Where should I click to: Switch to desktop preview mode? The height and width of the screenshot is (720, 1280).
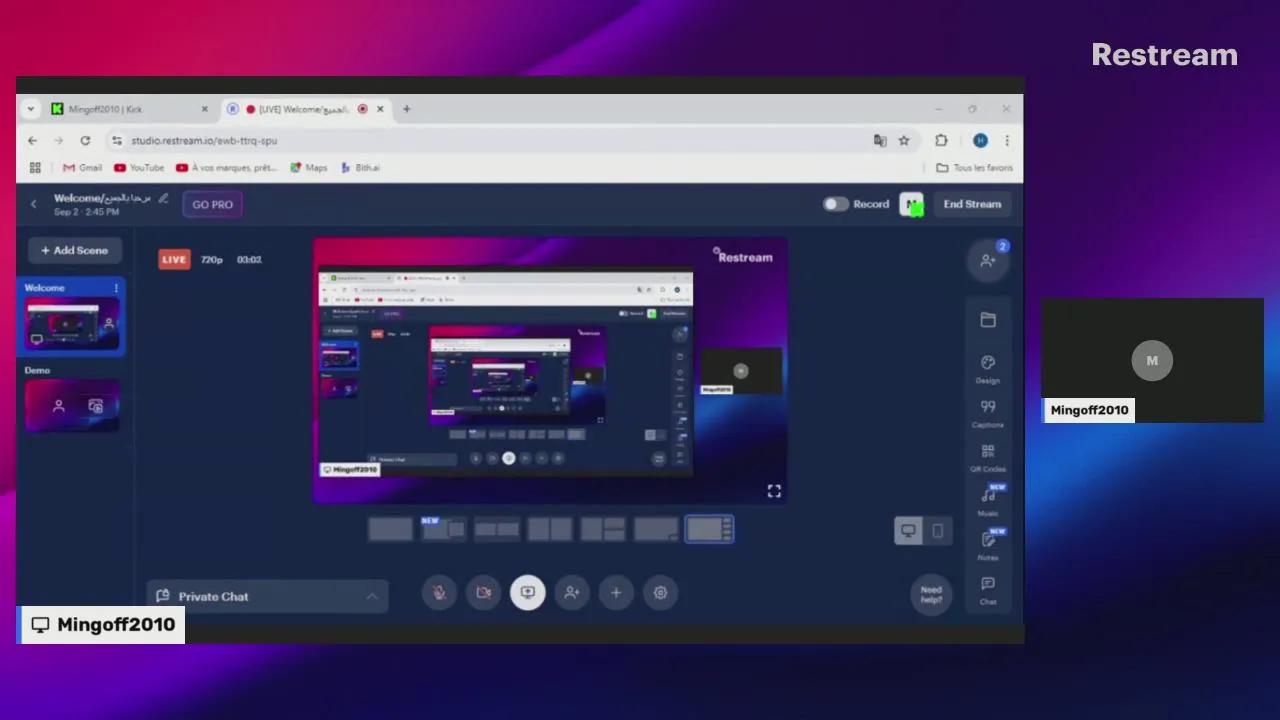[908, 531]
